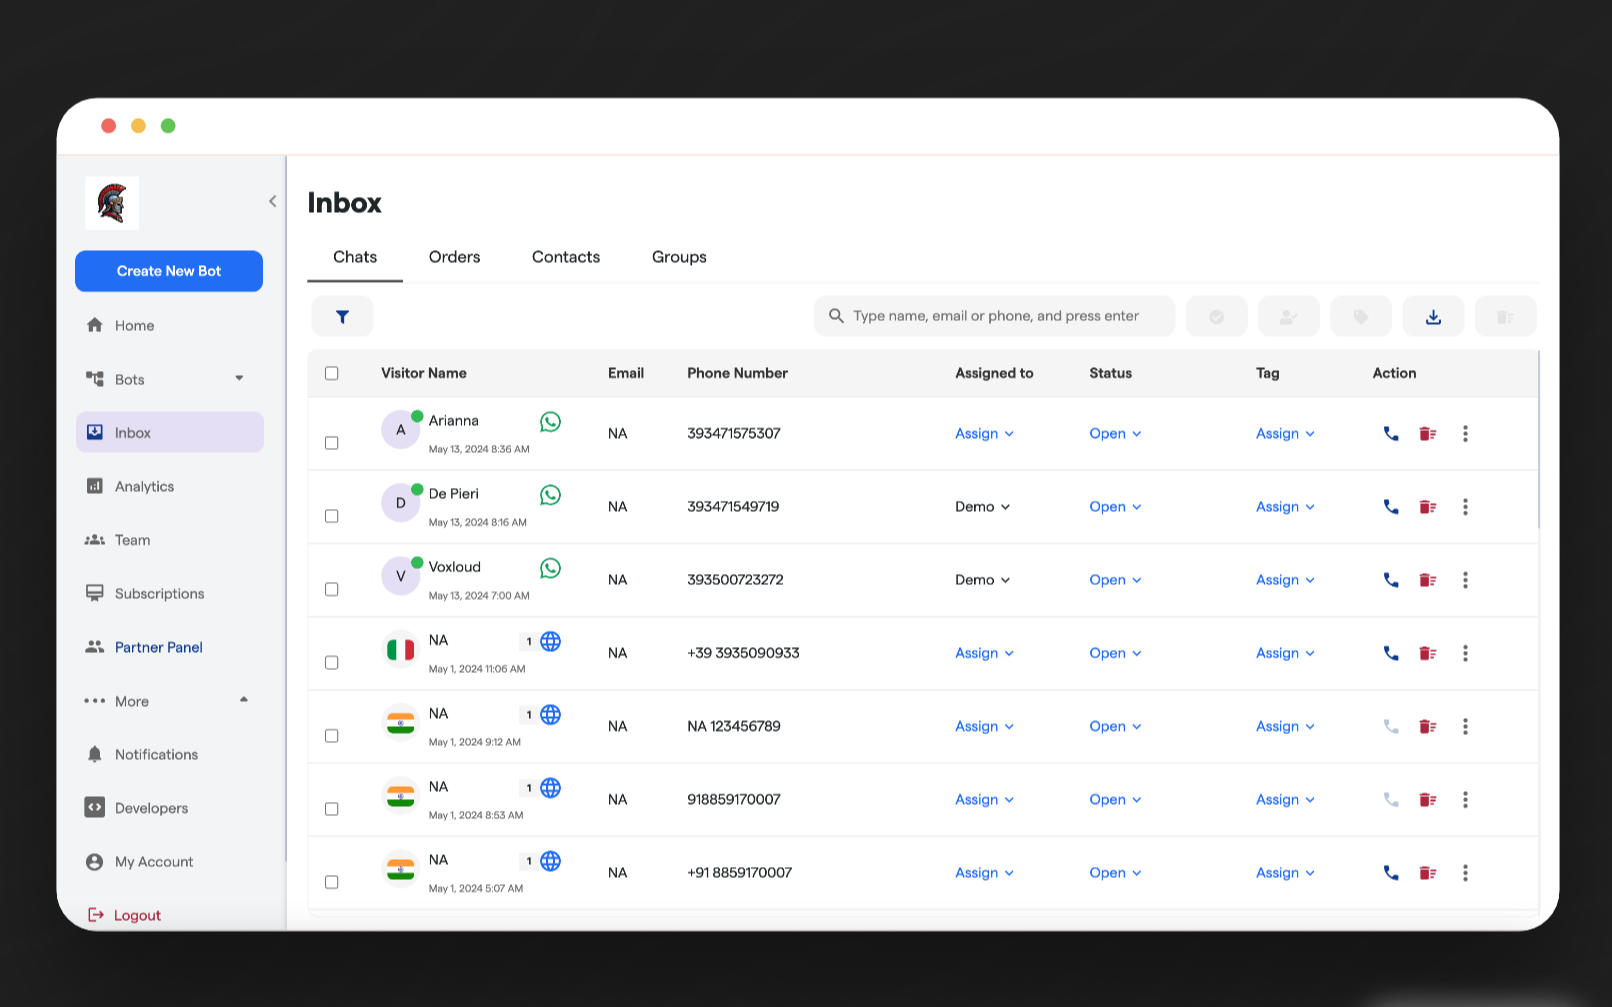Open Demo dropdown for De Pieri

(x=982, y=507)
